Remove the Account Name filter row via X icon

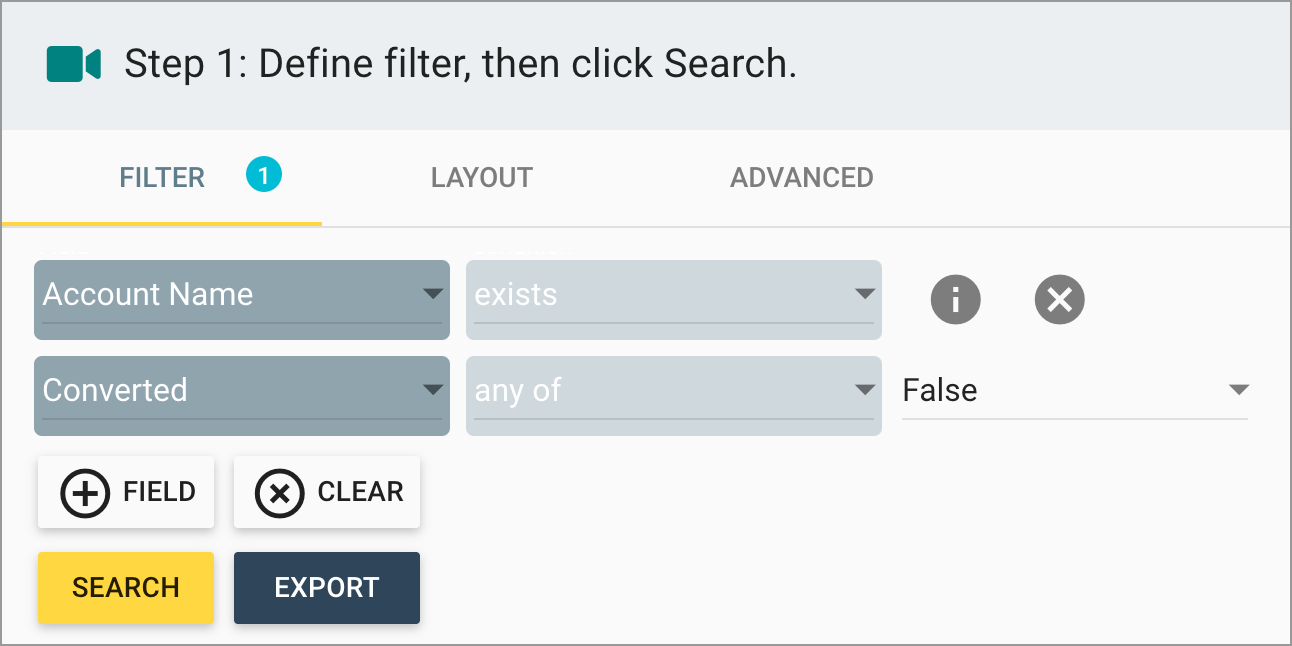1059,299
